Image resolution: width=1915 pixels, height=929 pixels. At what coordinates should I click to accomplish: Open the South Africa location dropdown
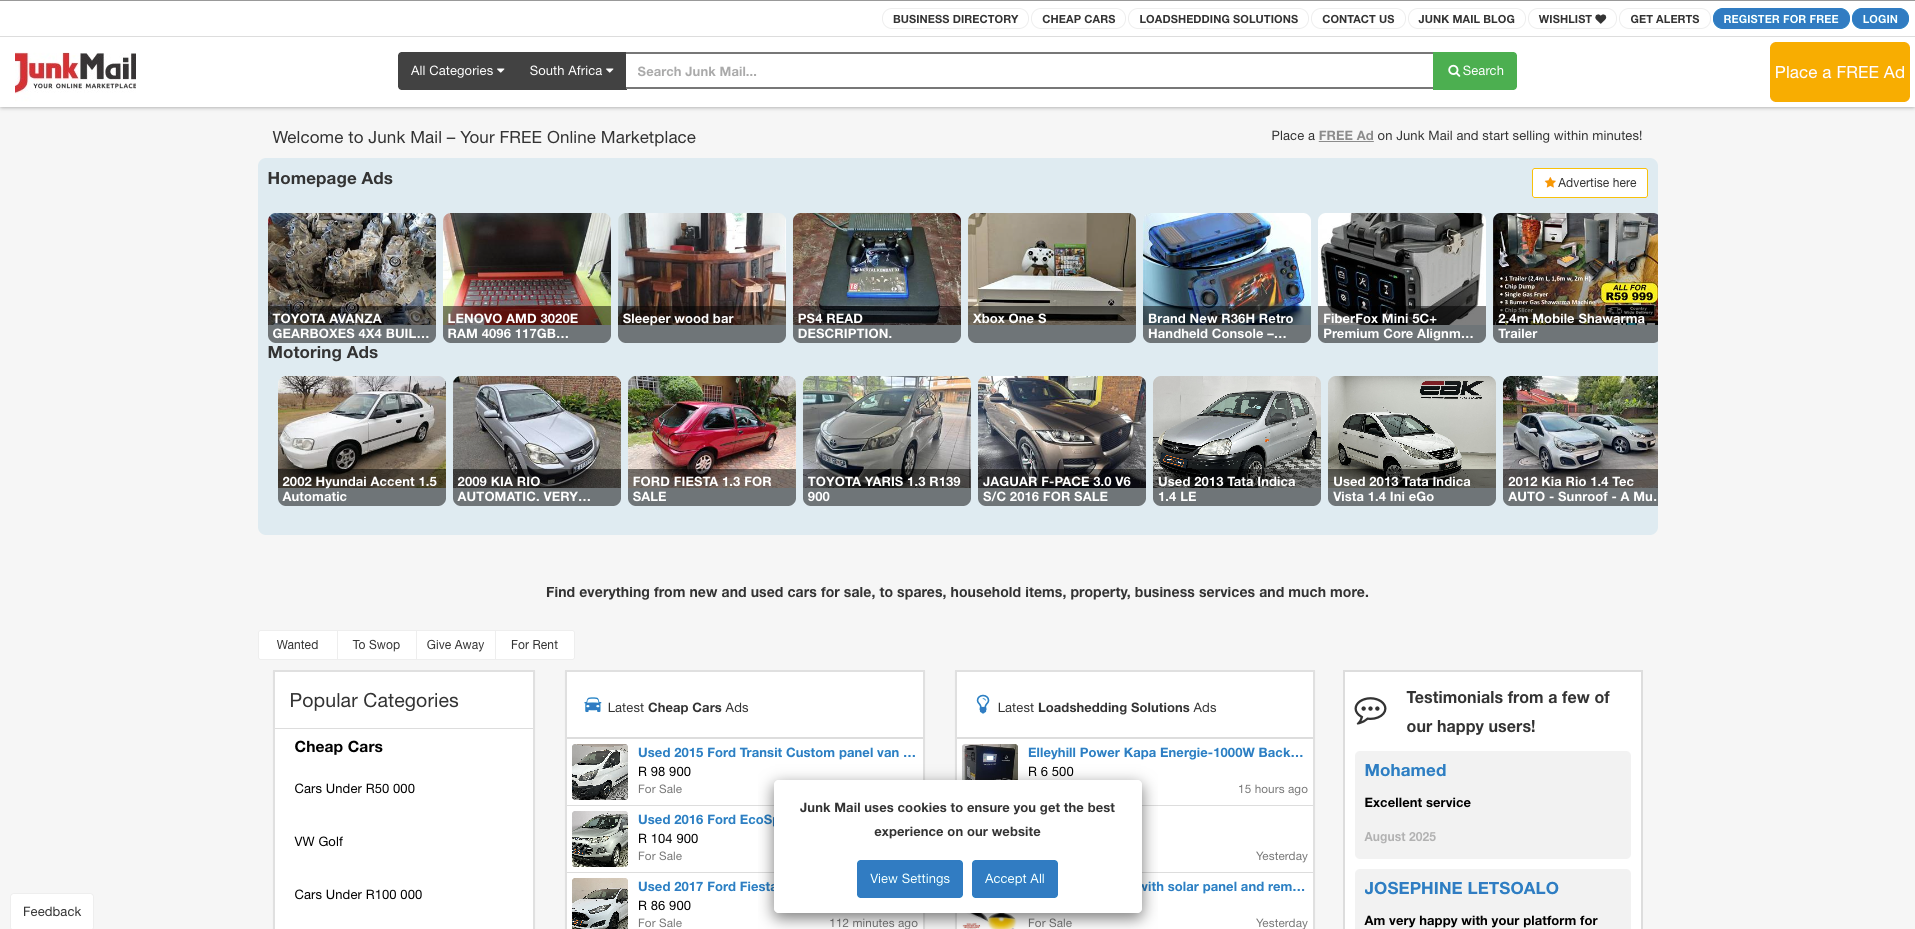[x=571, y=71]
